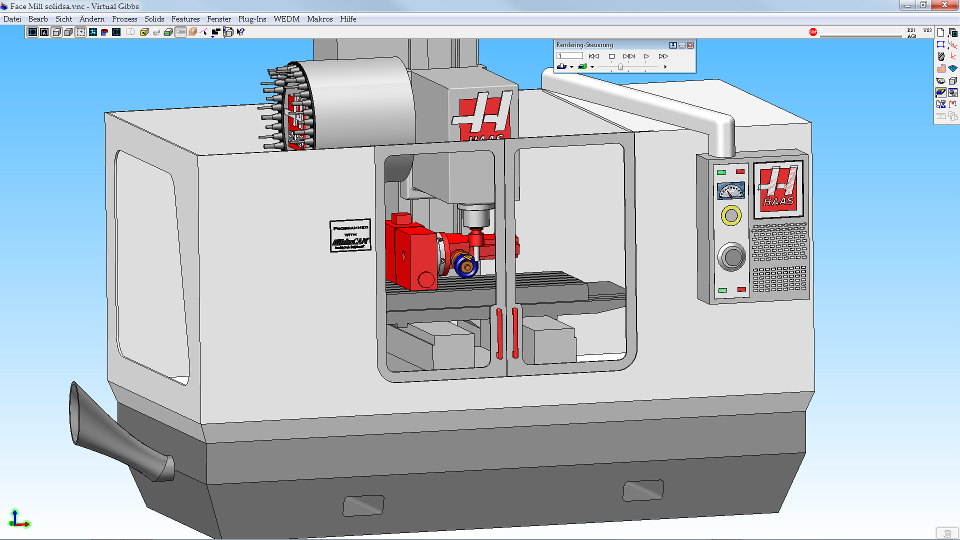Click the red coordinate system palette icon
The height and width of the screenshot is (540, 960).
(x=953, y=56)
